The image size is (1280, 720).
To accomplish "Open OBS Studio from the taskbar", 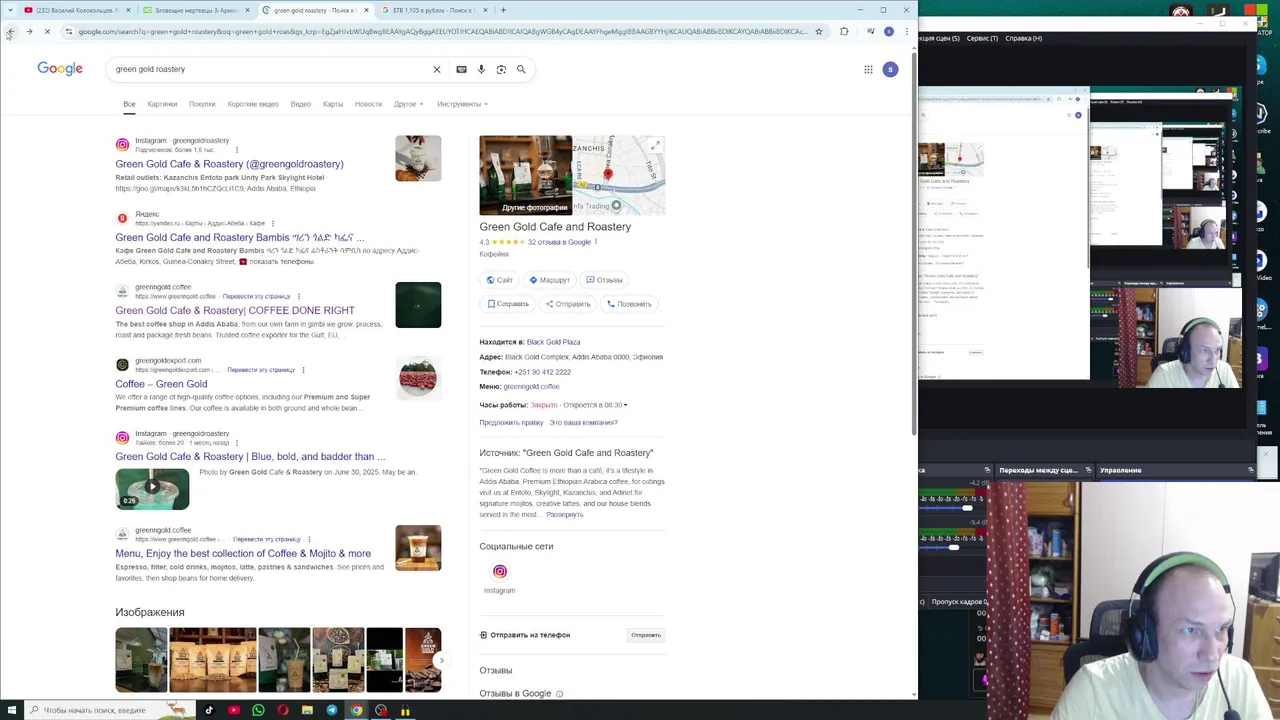I will [x=381, y=710].
